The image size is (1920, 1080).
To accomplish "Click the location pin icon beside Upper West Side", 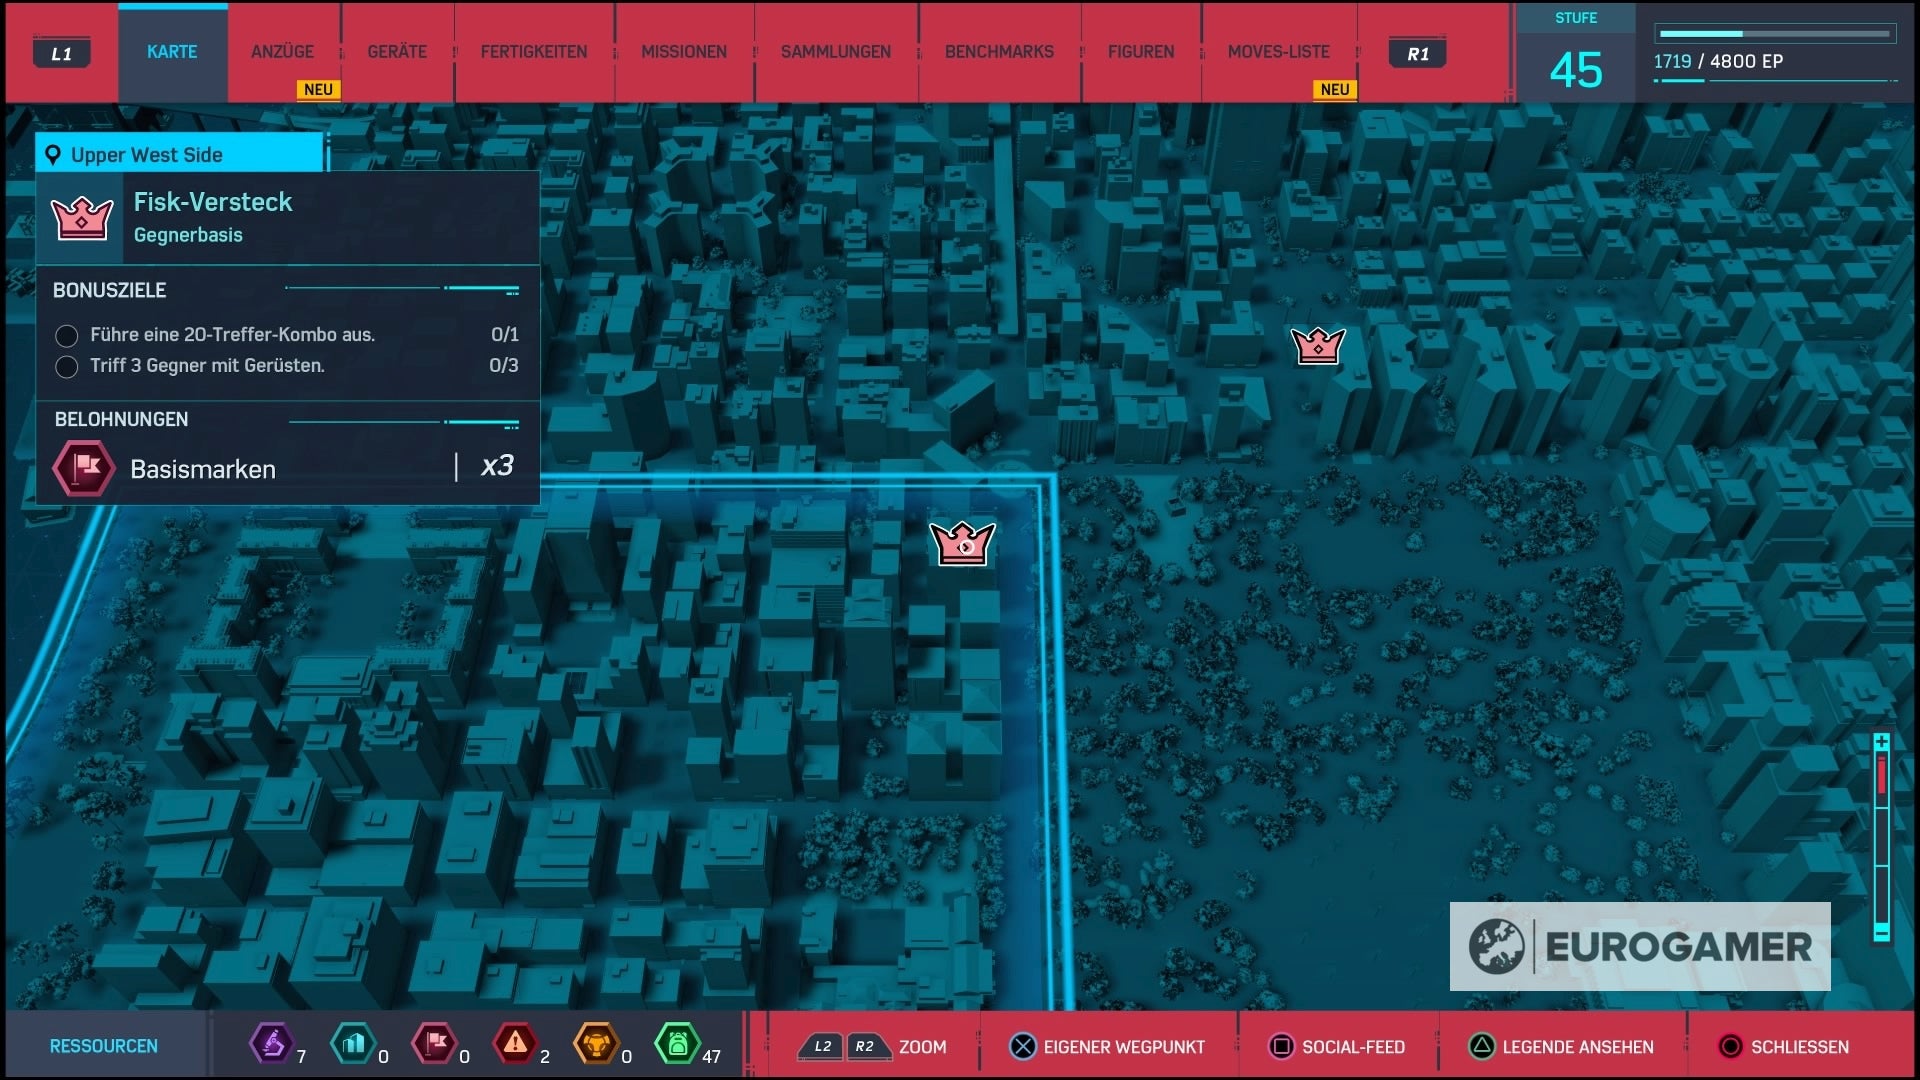I will pos(53,154).
